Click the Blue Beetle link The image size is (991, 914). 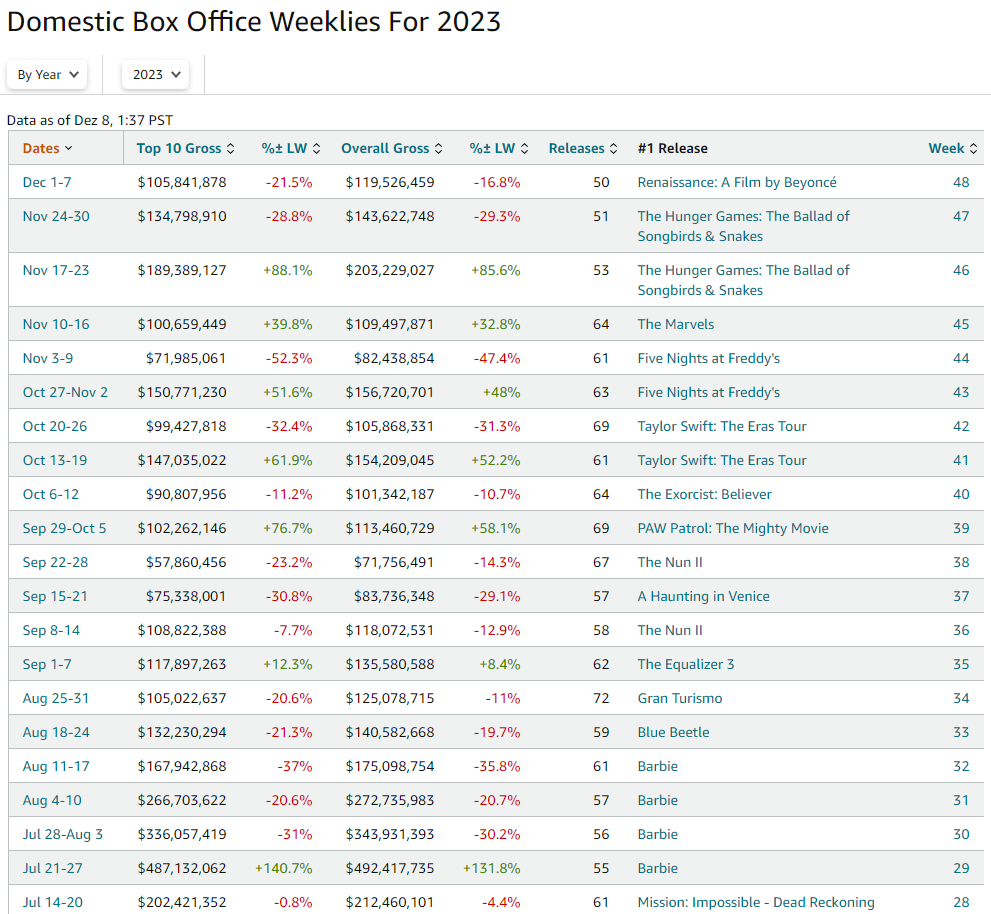click(673, 732)
